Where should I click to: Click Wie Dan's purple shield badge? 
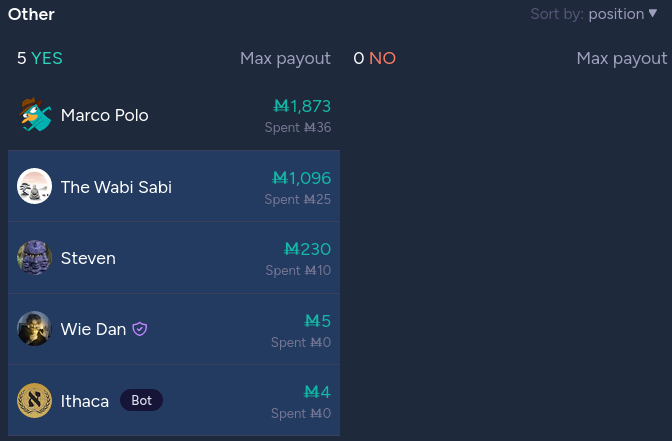click(140, 329)
